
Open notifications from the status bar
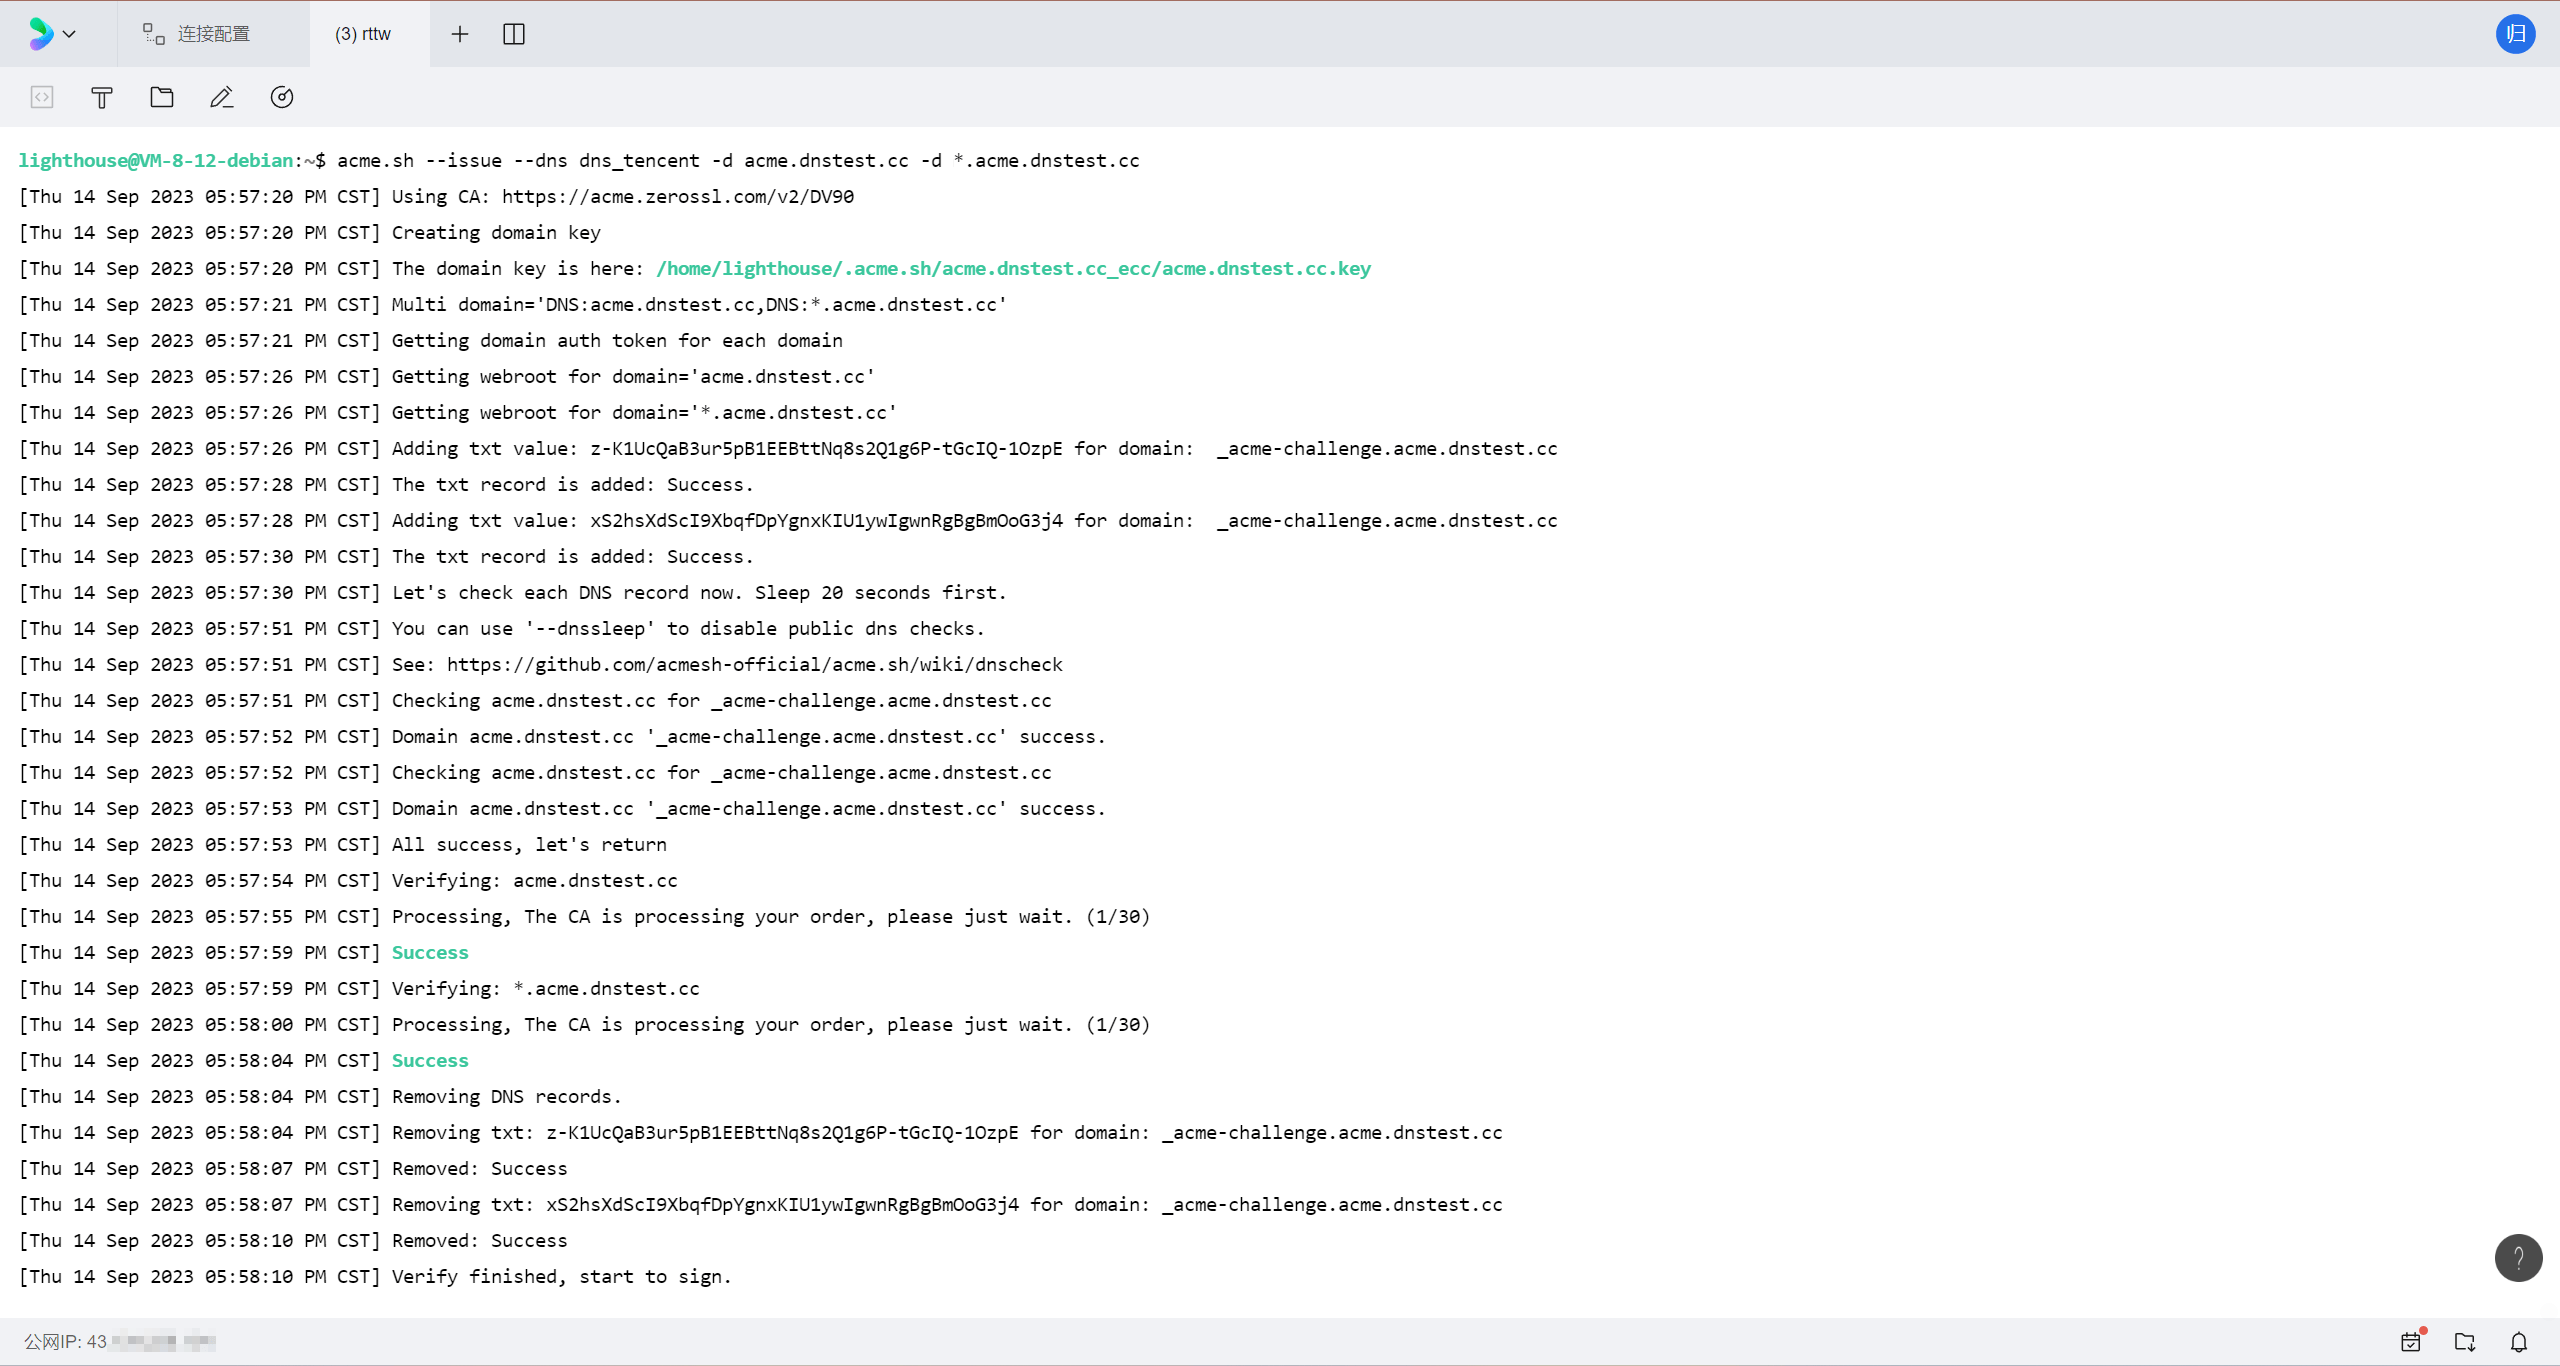pyautogui.click(x=2519, y=1341)
